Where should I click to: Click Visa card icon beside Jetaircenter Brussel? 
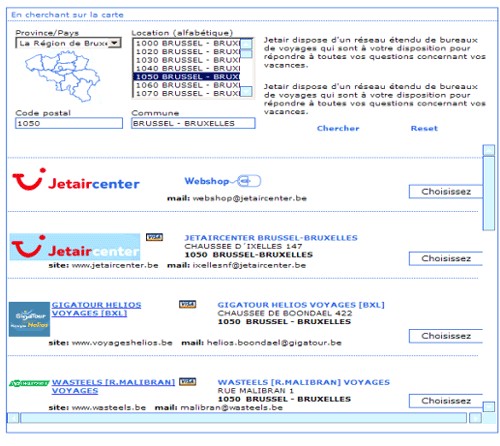[154, 237]
